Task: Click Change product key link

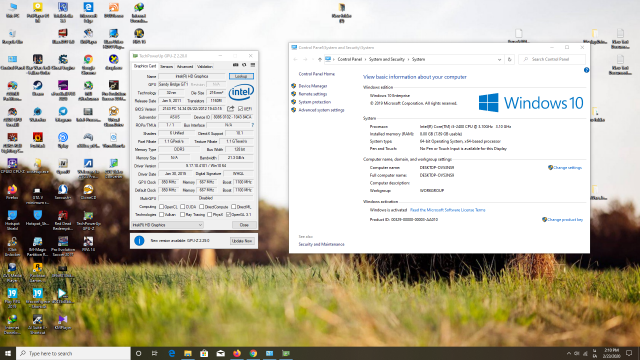Action: pos(565,220)
